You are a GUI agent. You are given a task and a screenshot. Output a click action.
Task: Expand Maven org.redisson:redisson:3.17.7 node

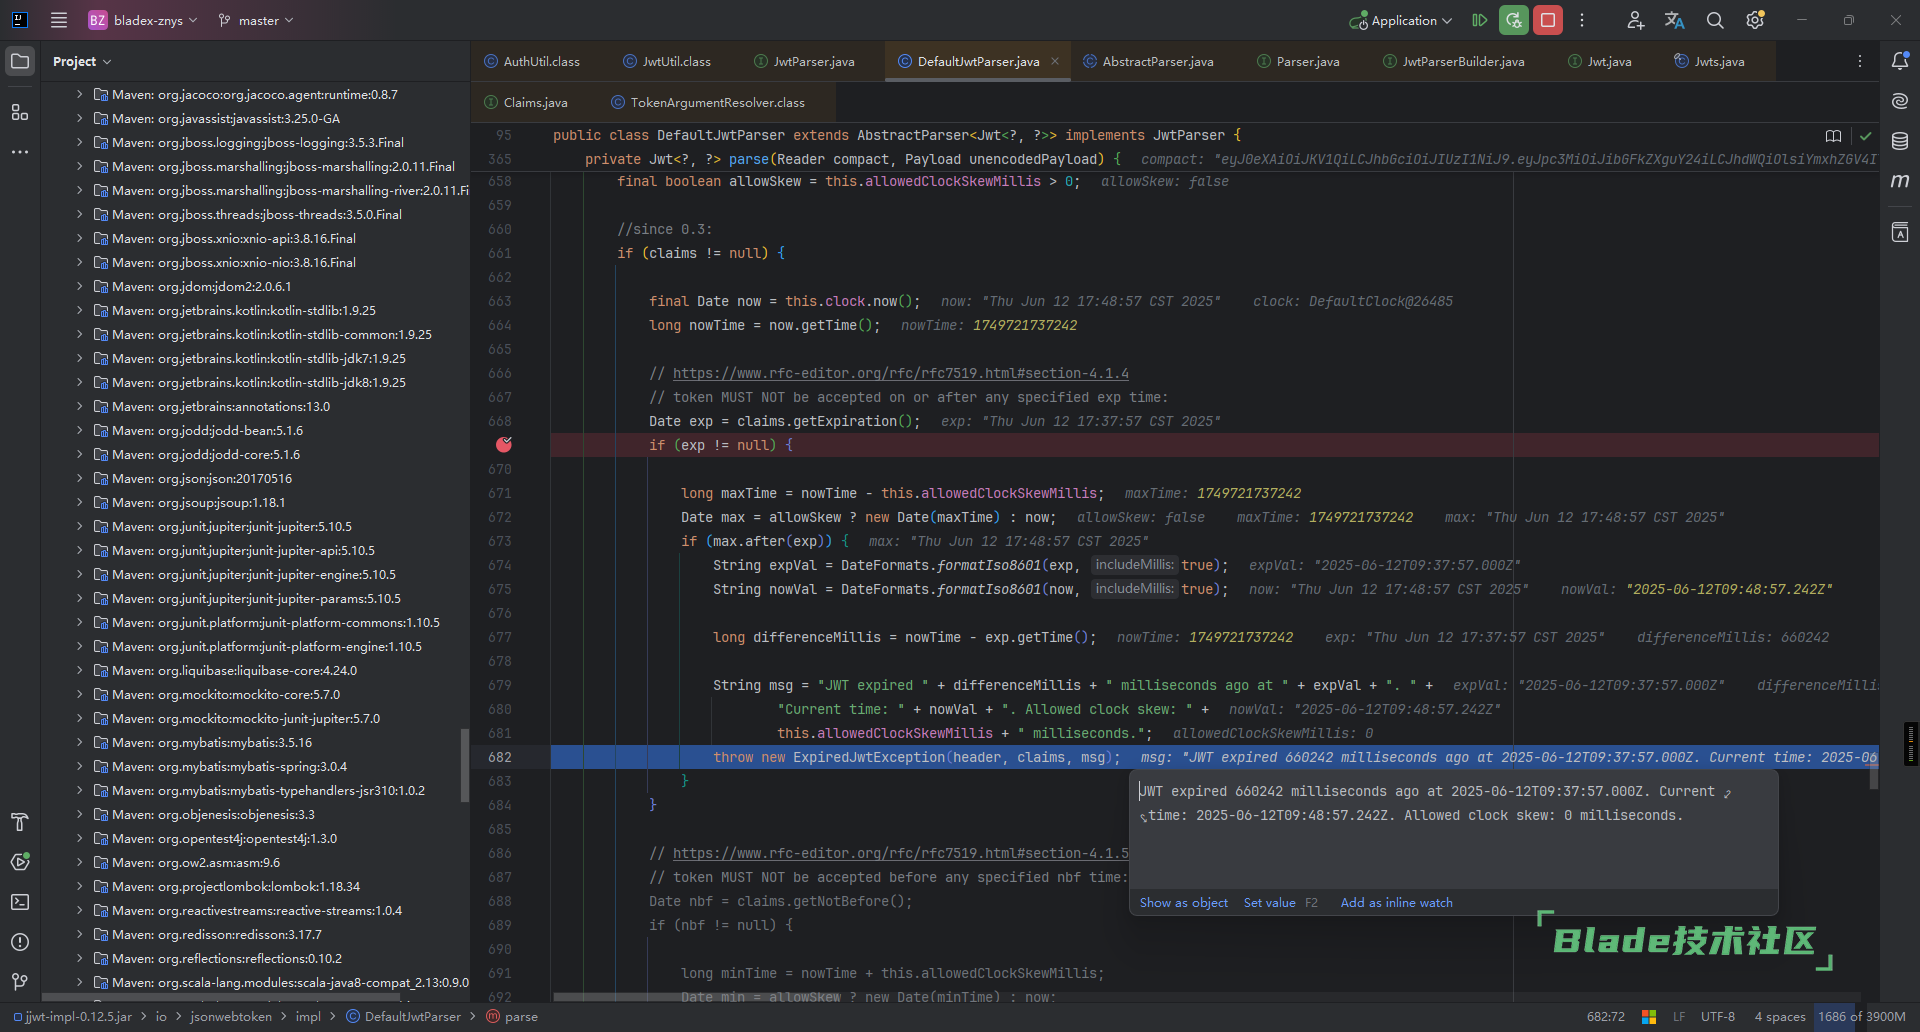[79, 934]
